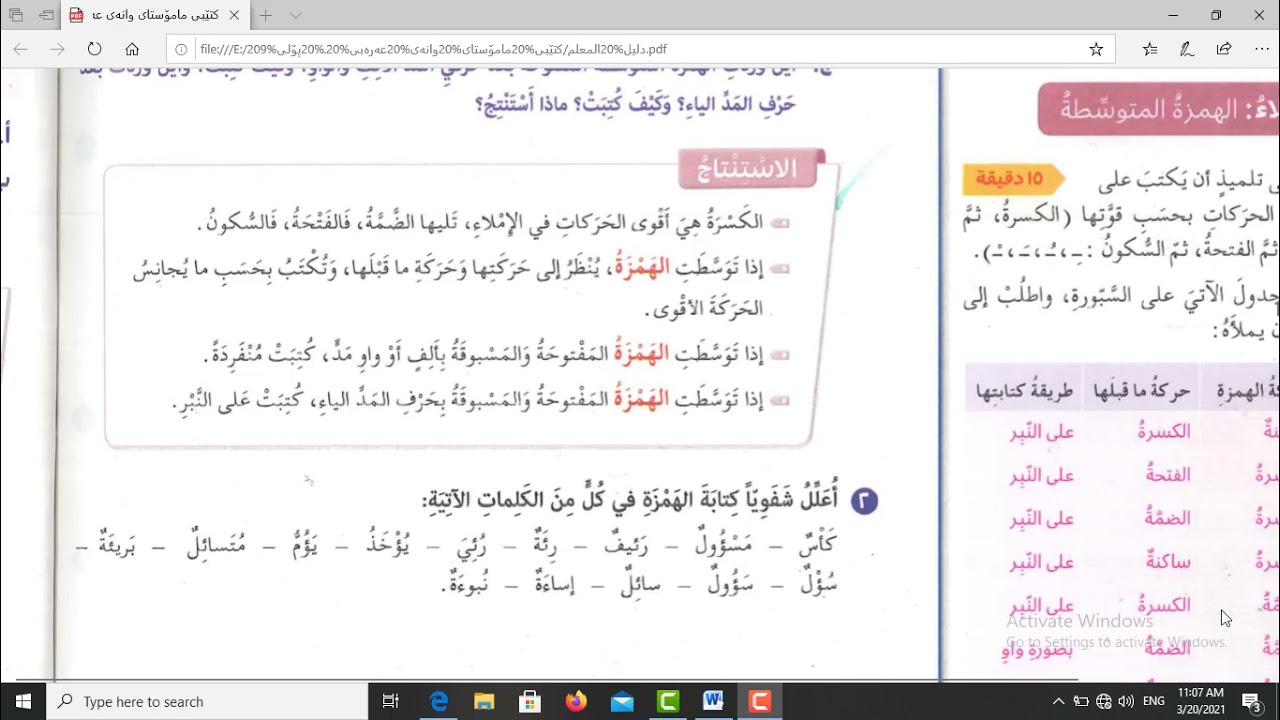Click the الفتحة cell in table
1280x720 pixels.
[1168, 475]
